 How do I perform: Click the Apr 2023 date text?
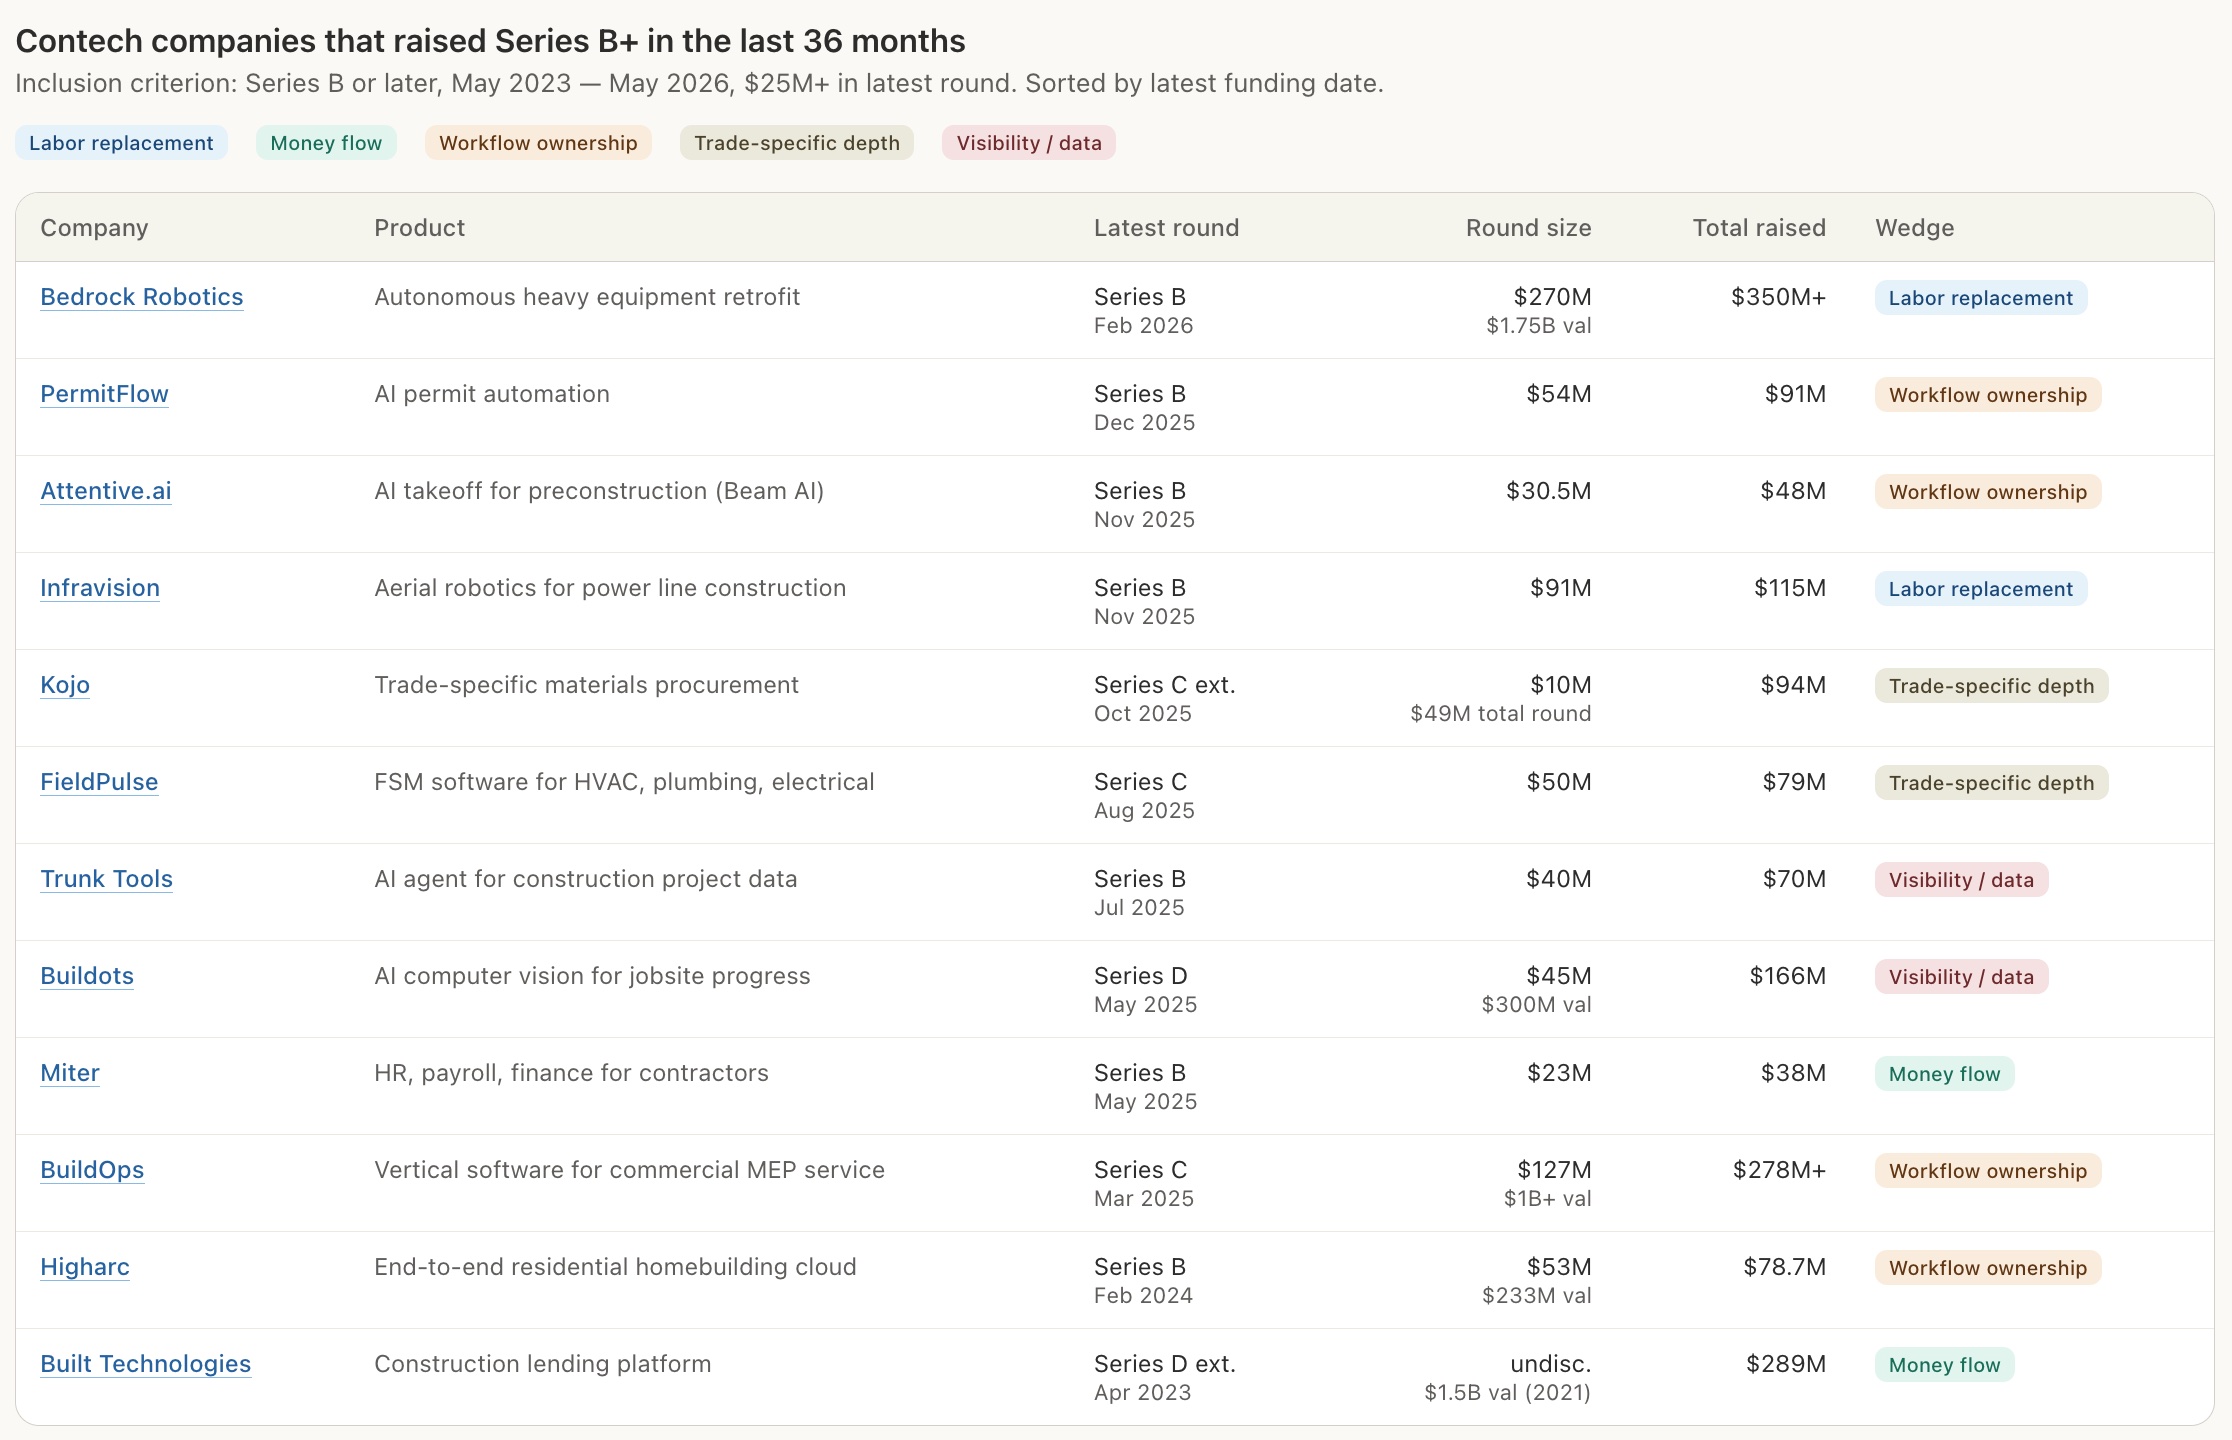click(1142, 1393)
